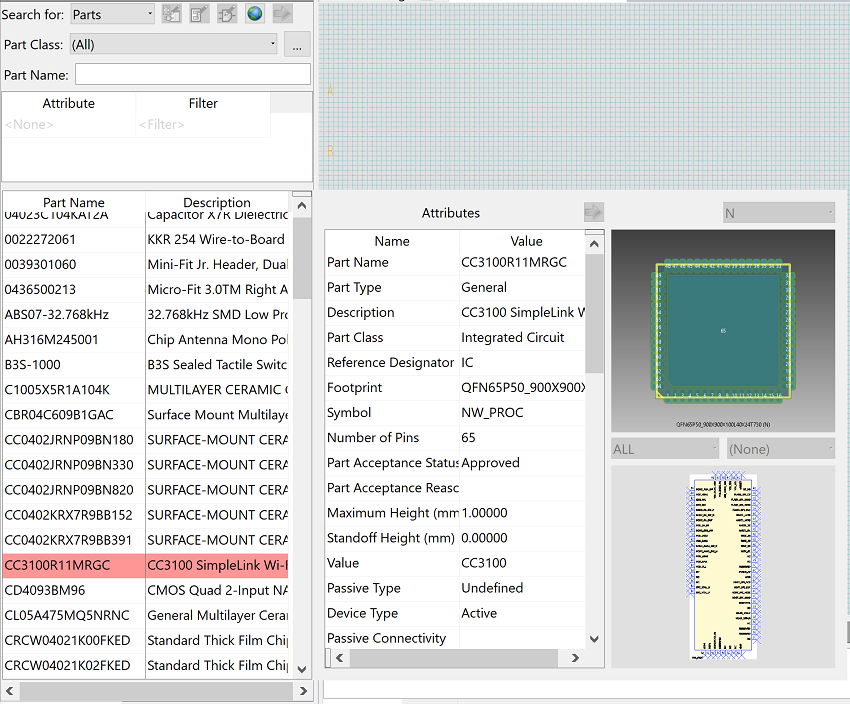This screenshot has height=704, width=850.
Task: Click the Attribute column header
Action: 68,103
